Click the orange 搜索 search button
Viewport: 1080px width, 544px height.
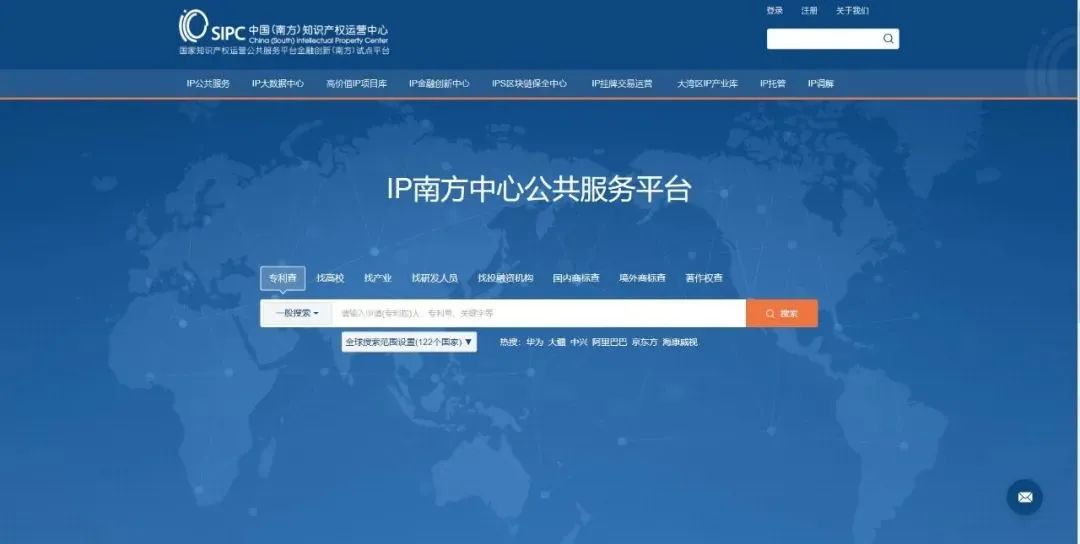[781, 313]
